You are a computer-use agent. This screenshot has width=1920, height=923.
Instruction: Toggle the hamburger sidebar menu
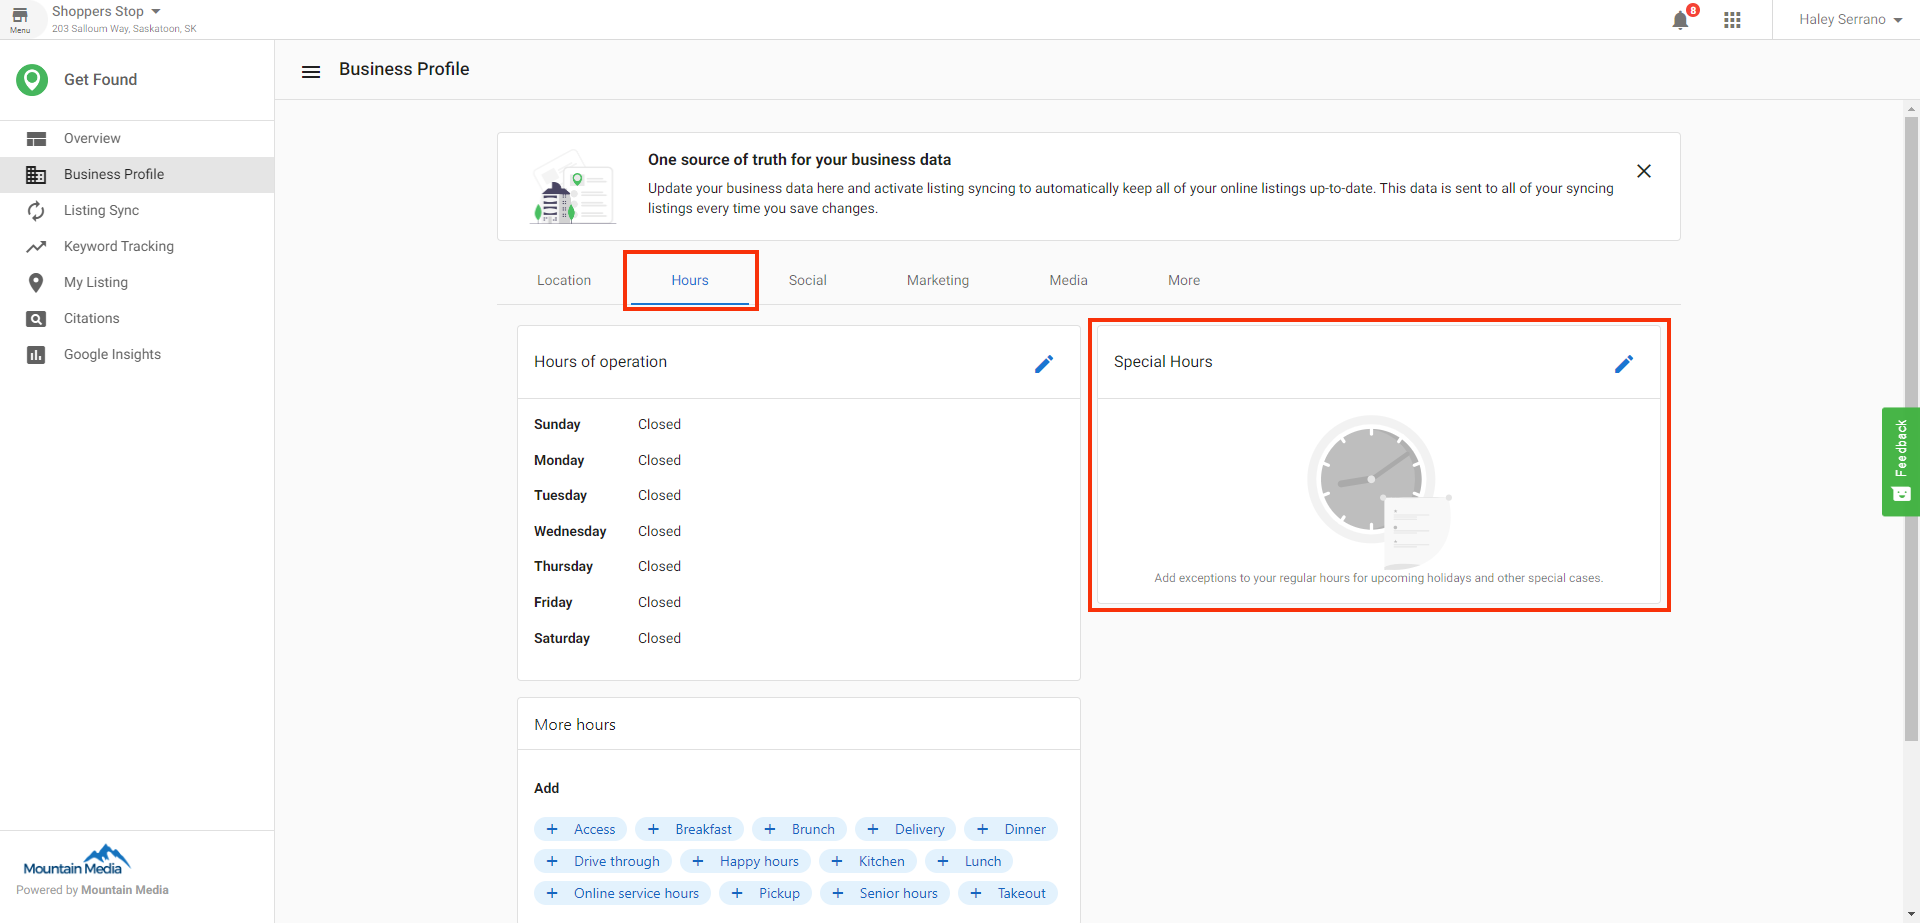pyautogui.click(x=311, y=72)
